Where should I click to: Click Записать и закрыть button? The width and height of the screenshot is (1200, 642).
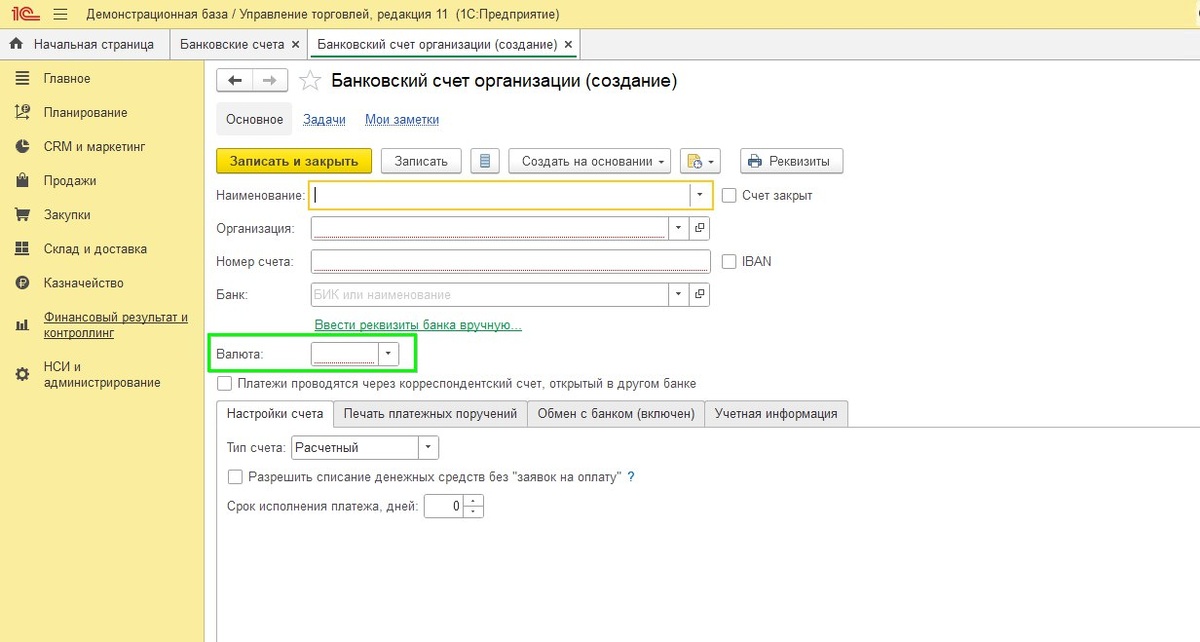click(x=294, y=161)
